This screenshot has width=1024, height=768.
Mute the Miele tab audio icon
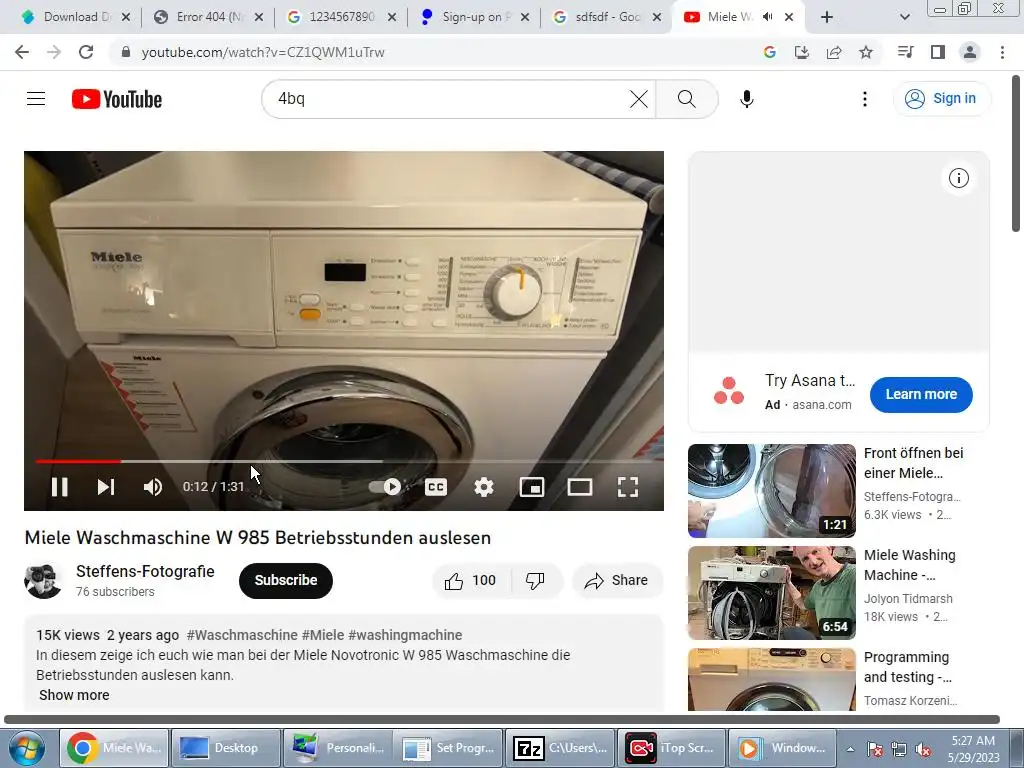[768, 17]
